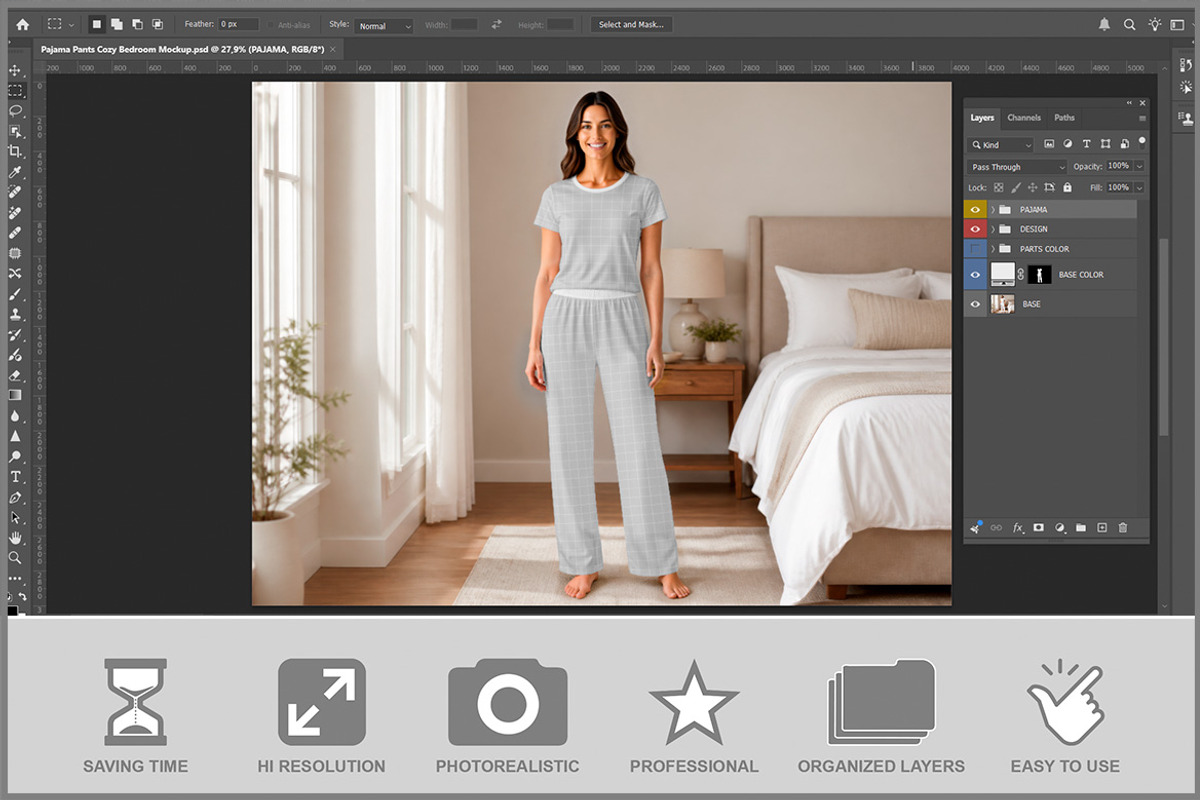Toggle lock all layer attributes
This screenshot has height=800, width=1200.
1067,187
